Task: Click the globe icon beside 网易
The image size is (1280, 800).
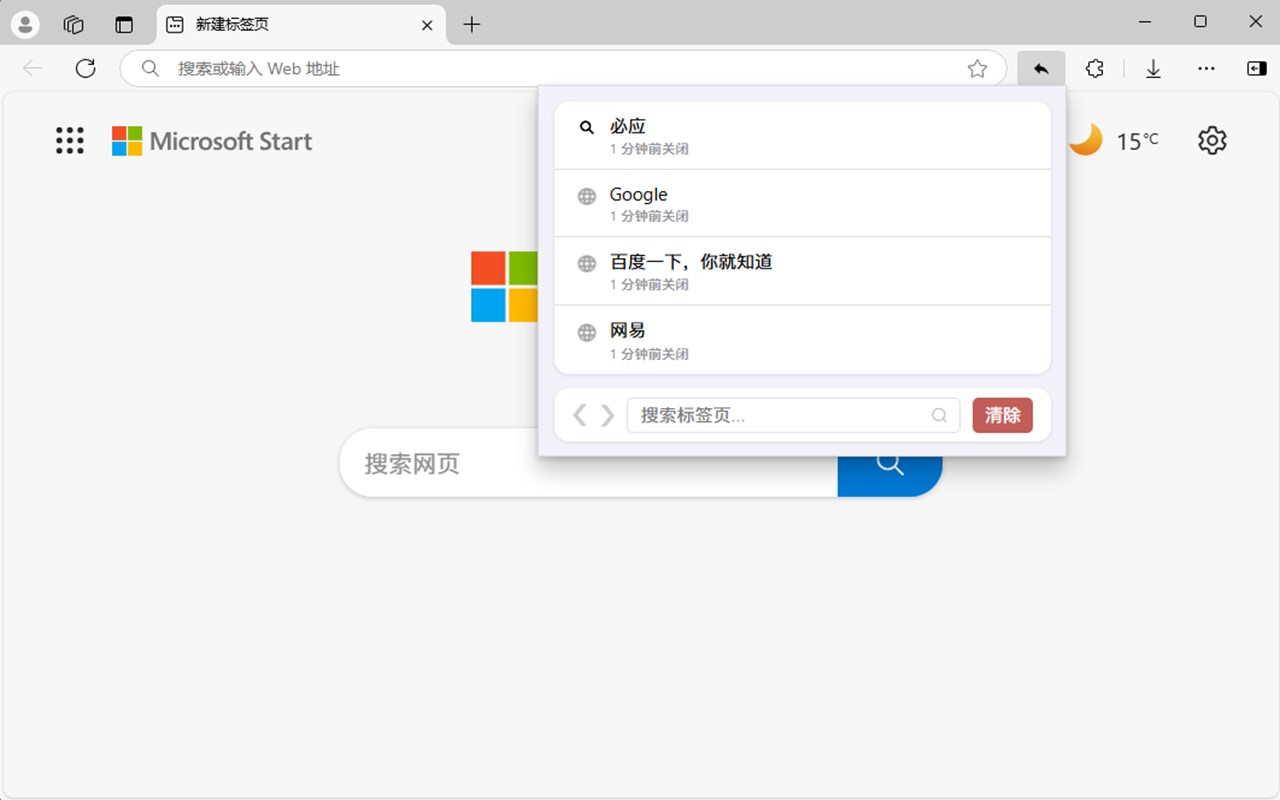Action: click(587, 332)
